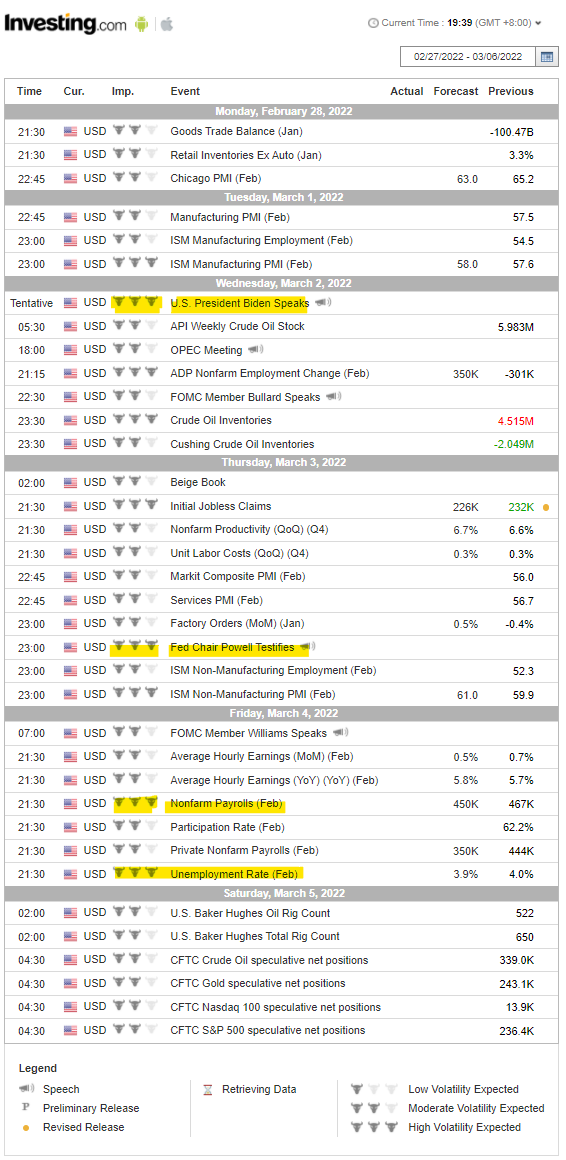Screen dimensions: 566x1160
Task: Click the date range field 02/27/2022 - 03/06/2022
Action: (x=468, y=57)
